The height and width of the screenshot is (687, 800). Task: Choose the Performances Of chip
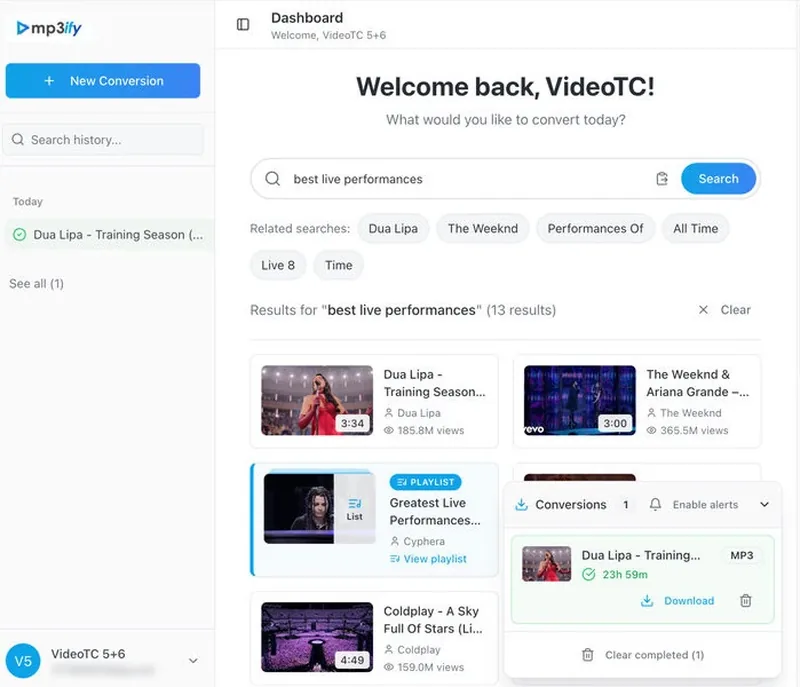tap(595, 228)
